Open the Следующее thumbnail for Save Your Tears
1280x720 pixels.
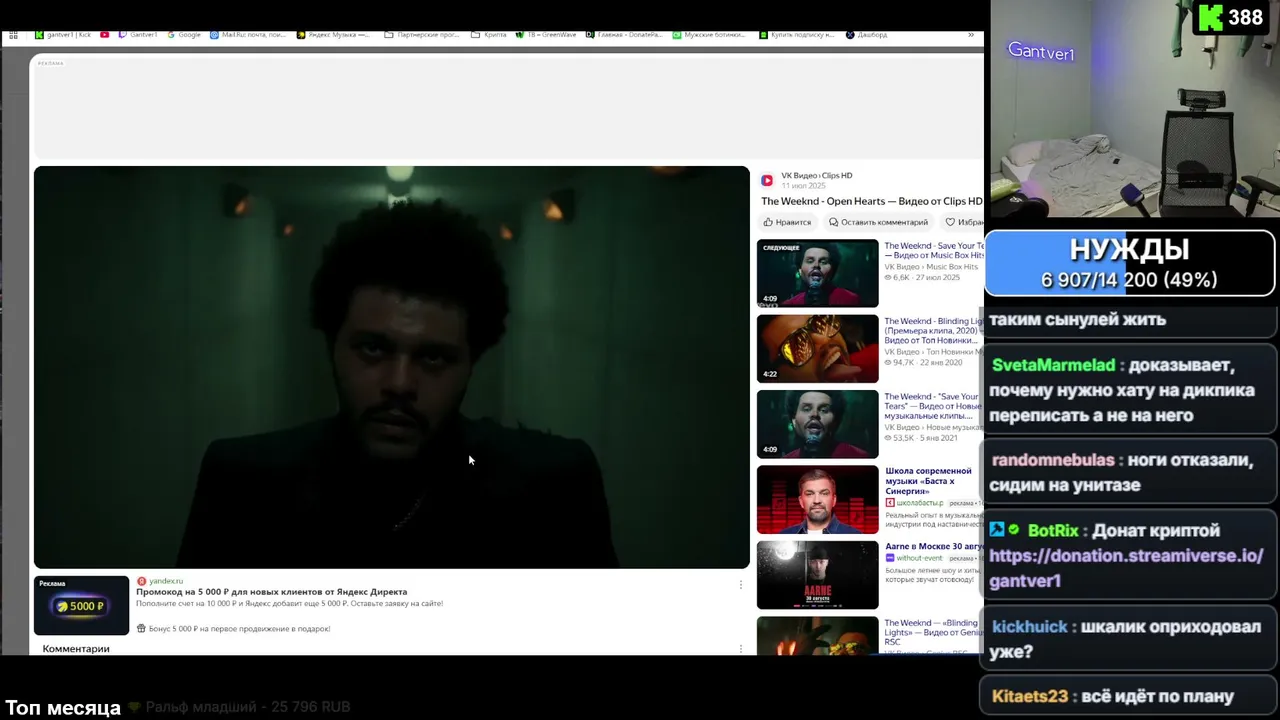817,273
